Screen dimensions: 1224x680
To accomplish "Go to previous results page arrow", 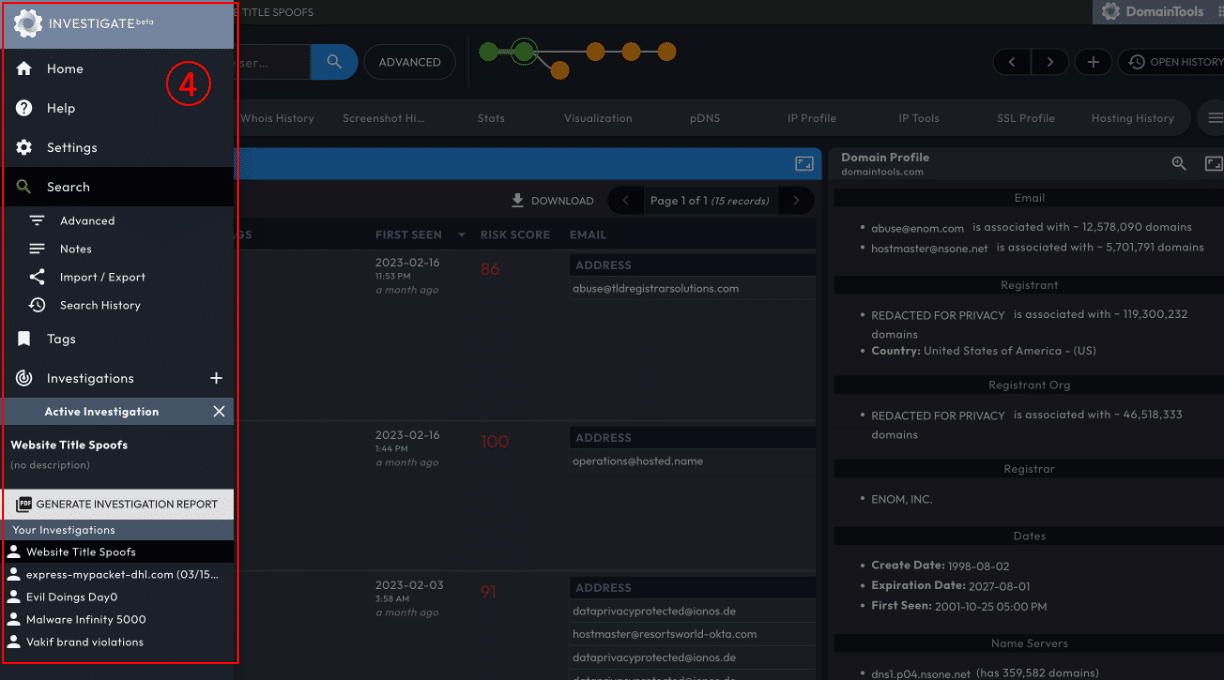I will [x=626, y=200].
